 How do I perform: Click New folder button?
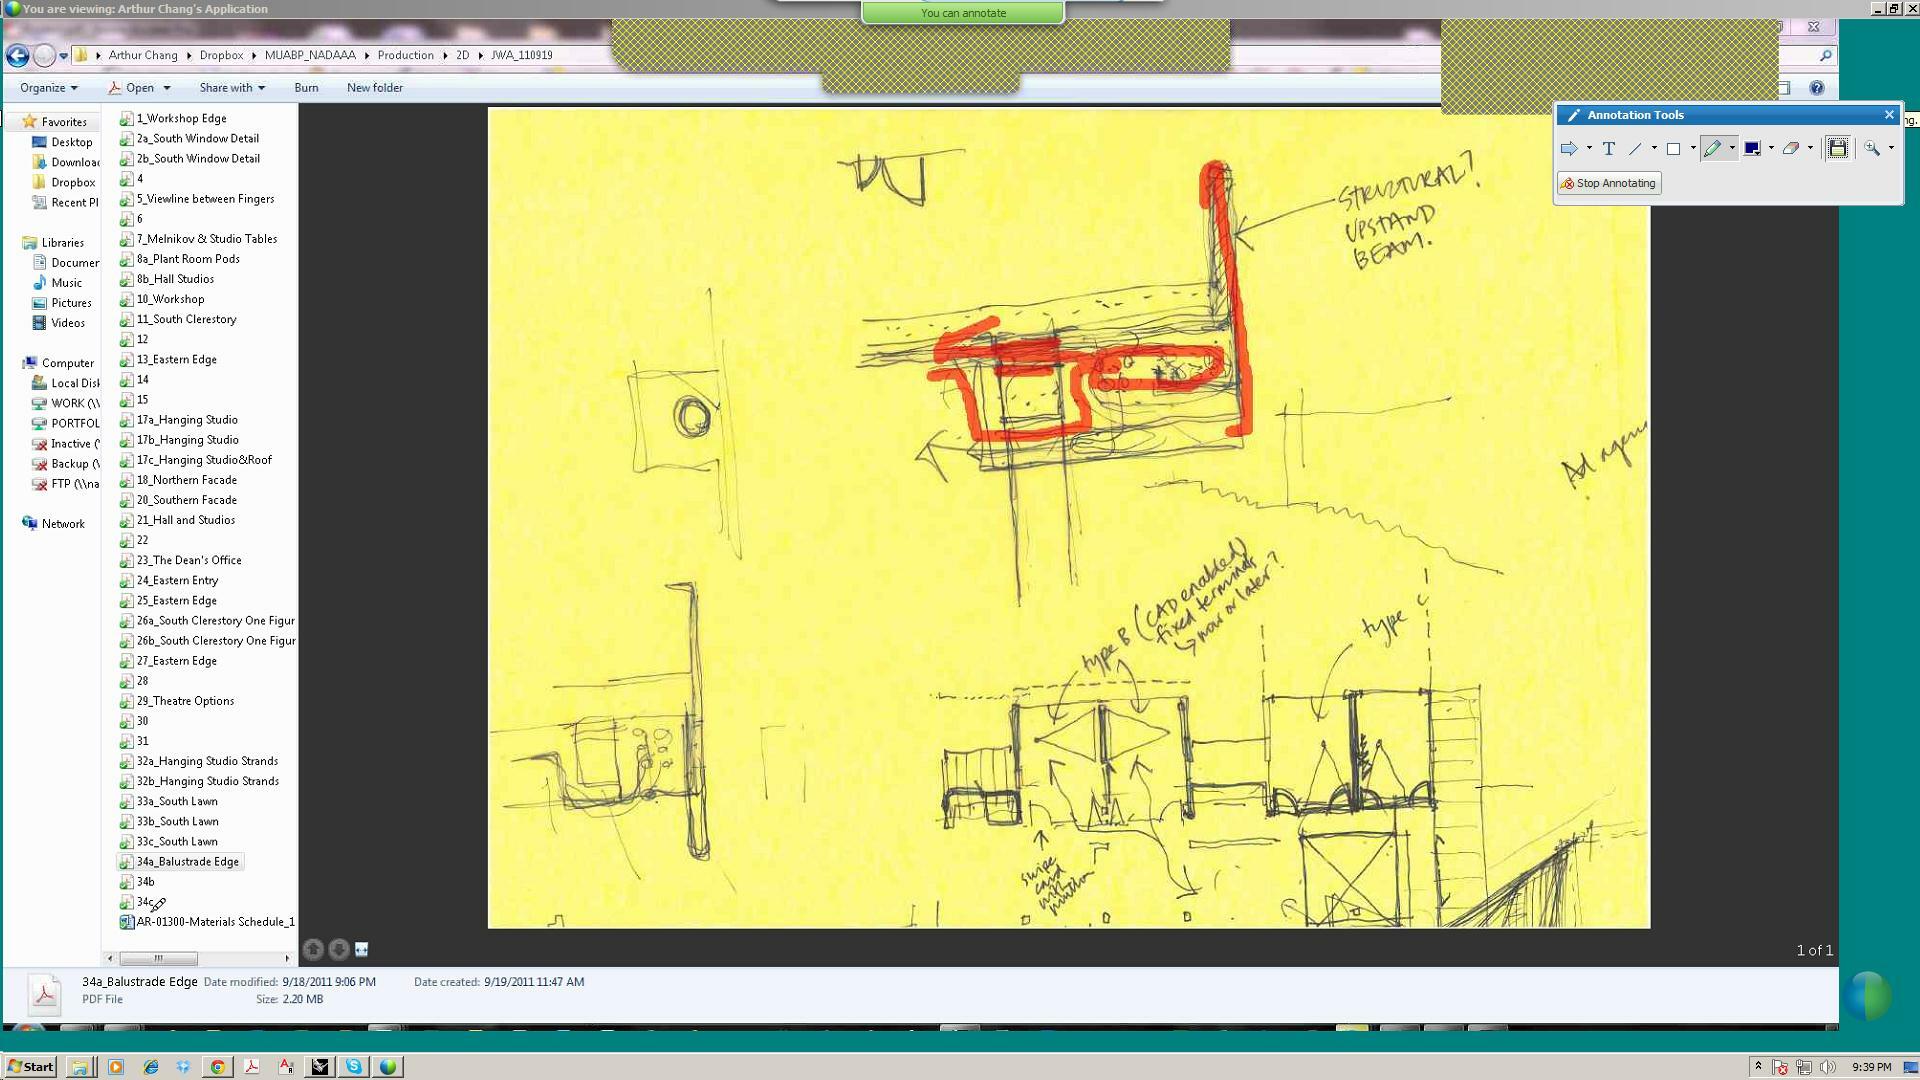pos(374,88)
